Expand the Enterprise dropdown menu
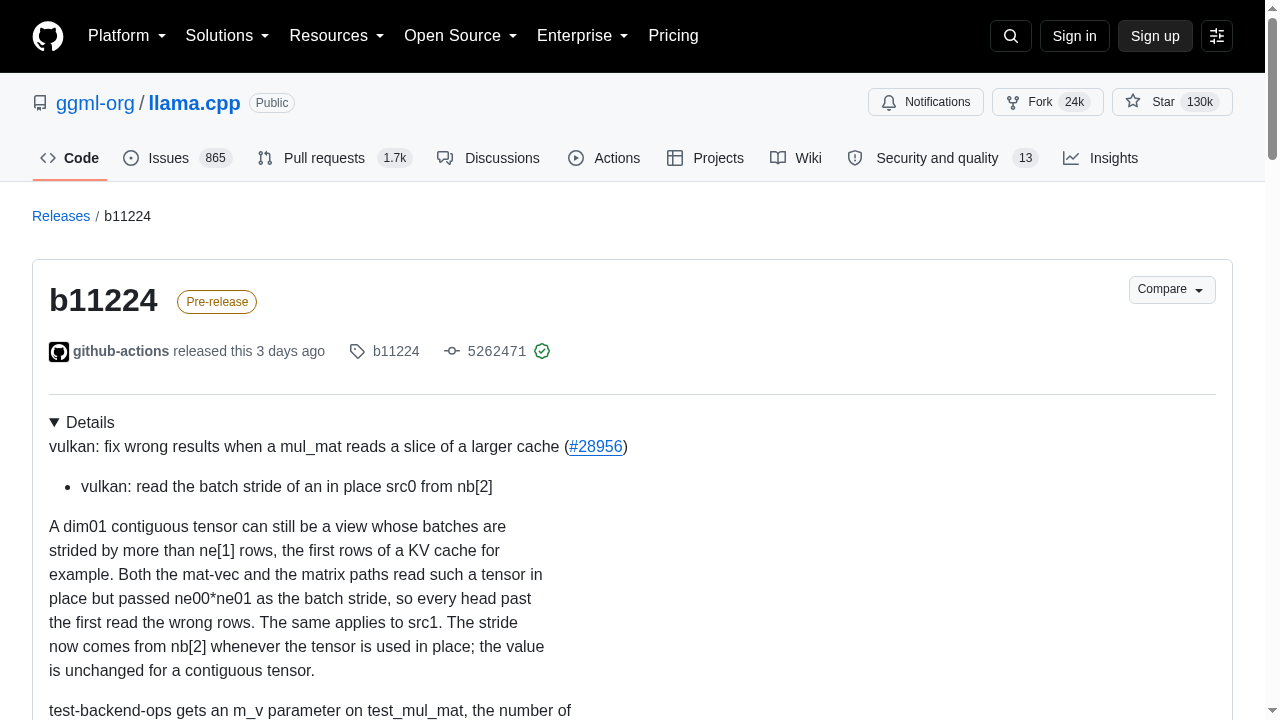The height and width of the screenshot is (720, 1280). [x=583, y=36]
